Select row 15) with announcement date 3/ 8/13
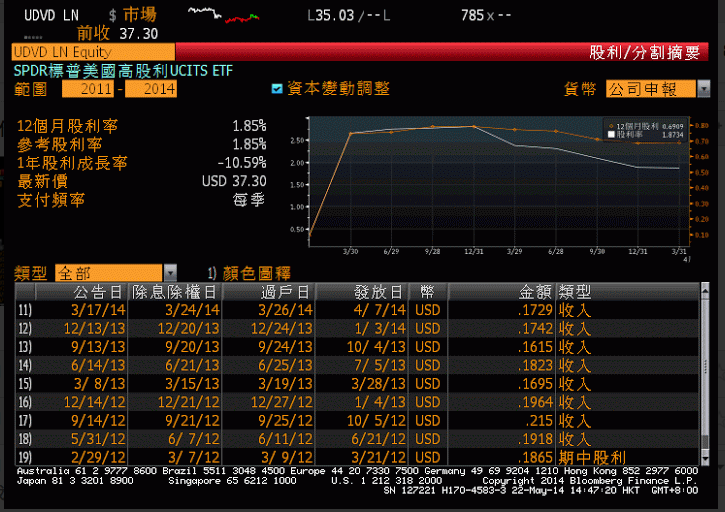 click(x=357, y=384)
